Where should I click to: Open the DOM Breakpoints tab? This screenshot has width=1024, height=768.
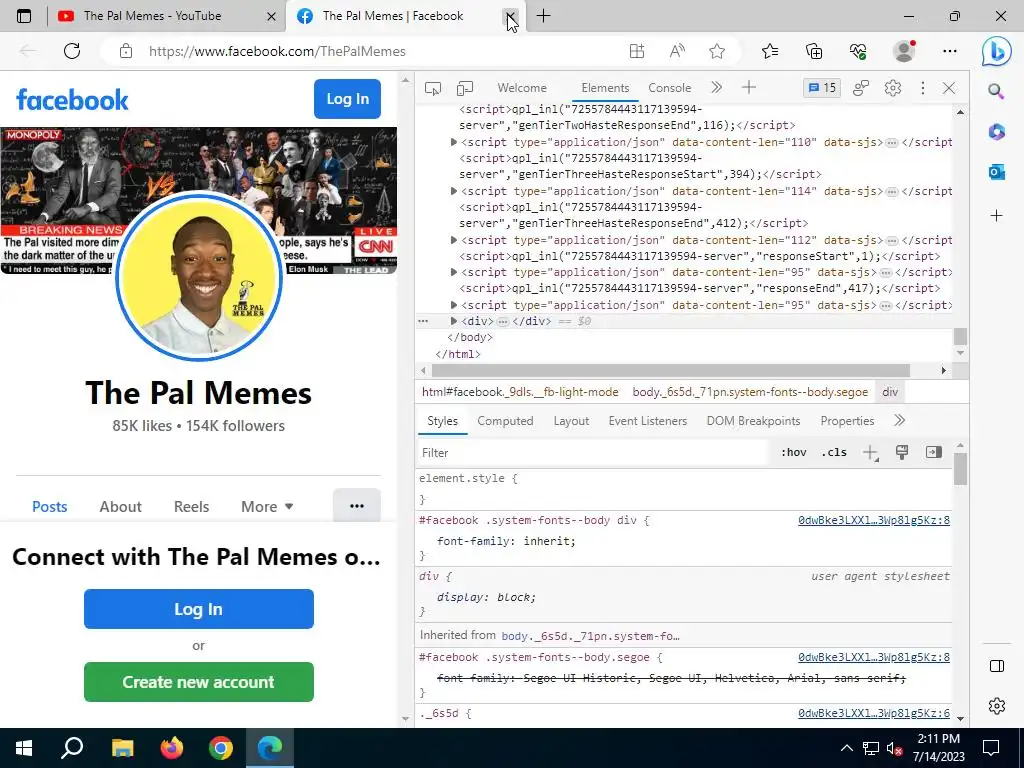pos(753,421)
